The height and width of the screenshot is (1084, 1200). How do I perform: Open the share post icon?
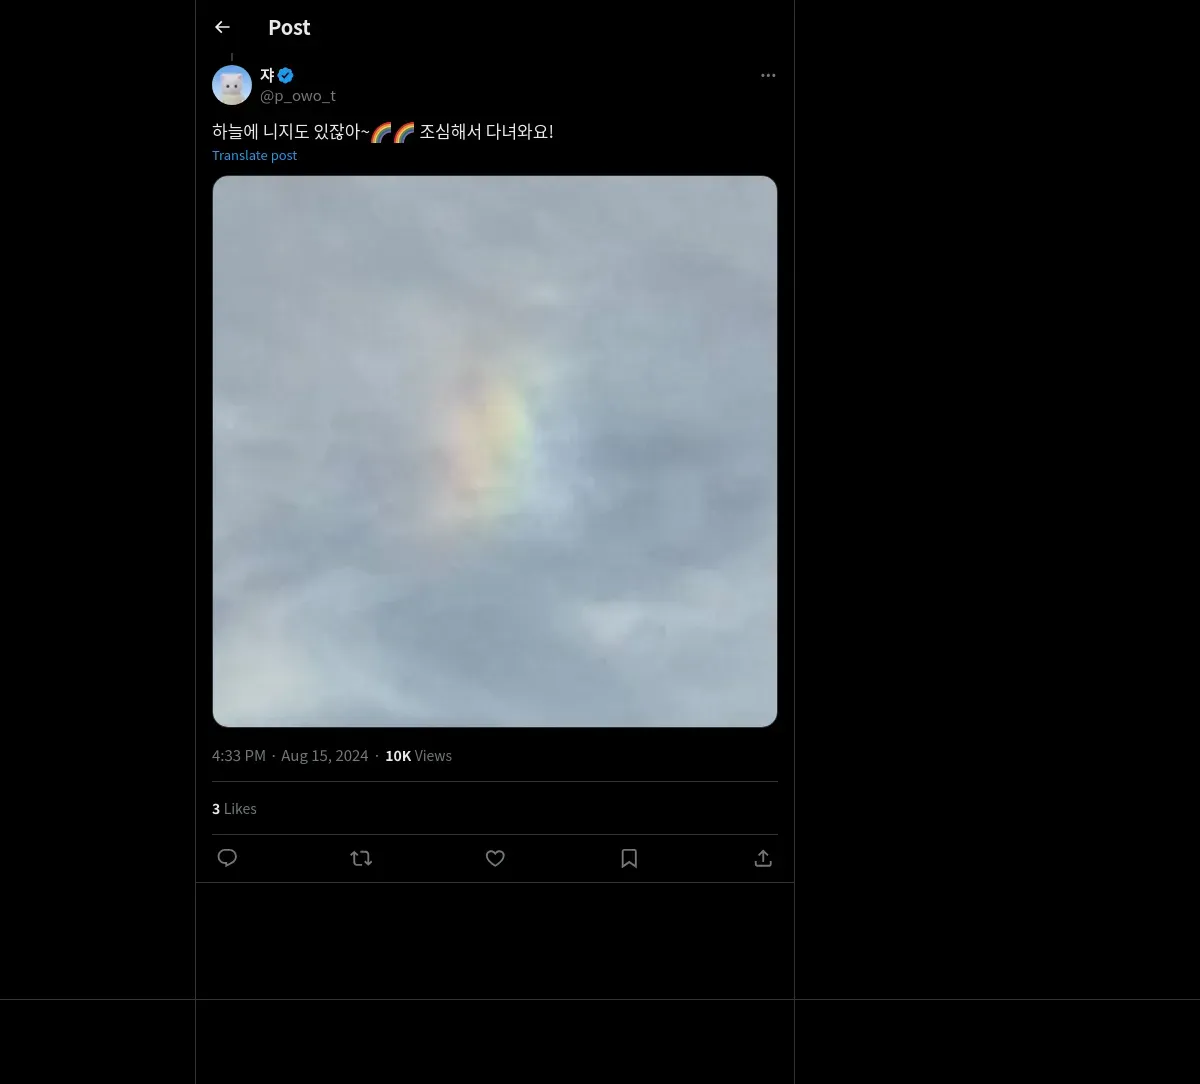[763, 858]
